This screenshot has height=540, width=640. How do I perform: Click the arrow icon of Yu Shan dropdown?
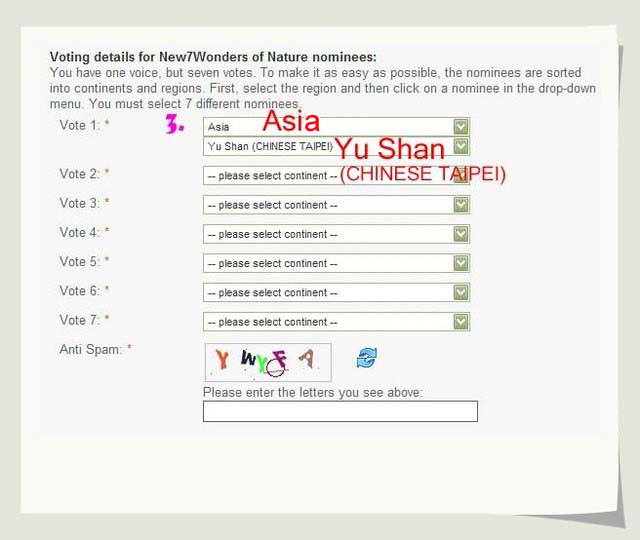pos(461,146)
